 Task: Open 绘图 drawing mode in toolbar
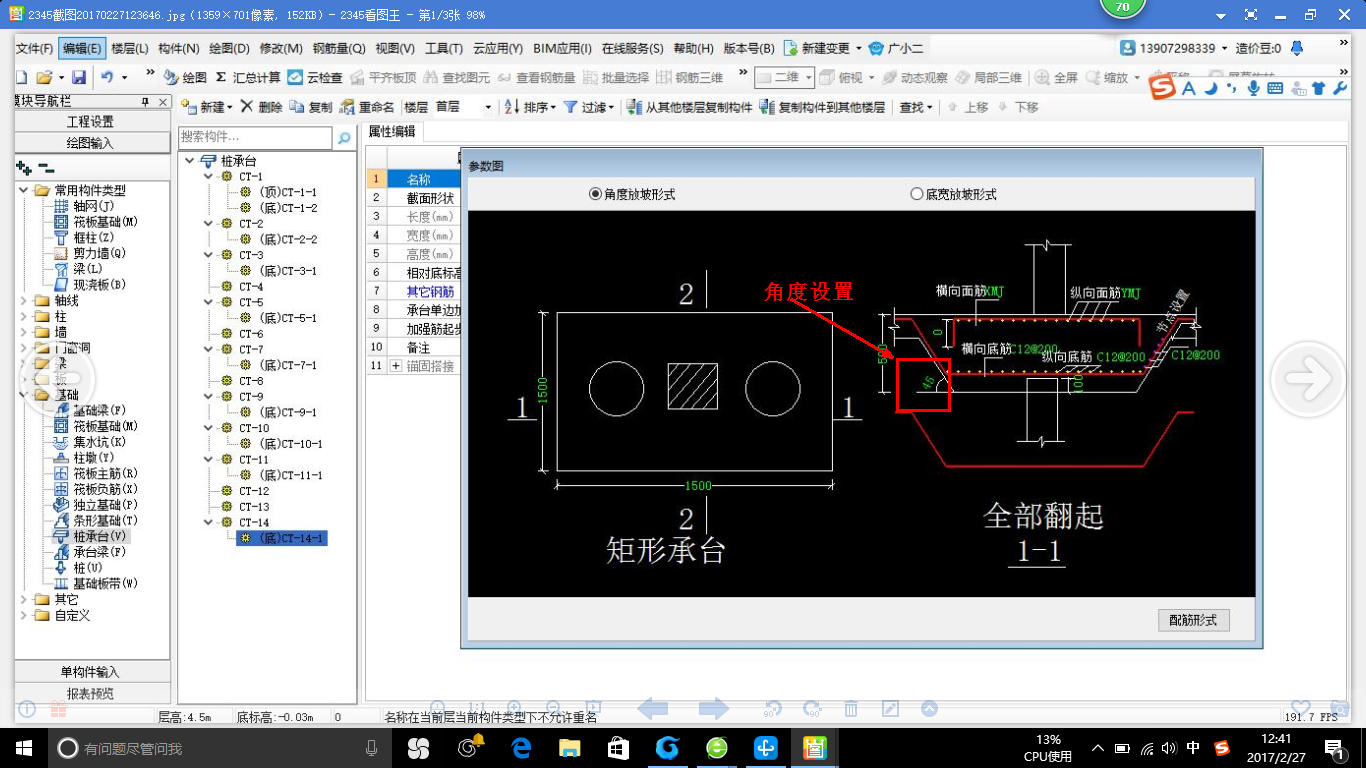(x=186, y=77)
